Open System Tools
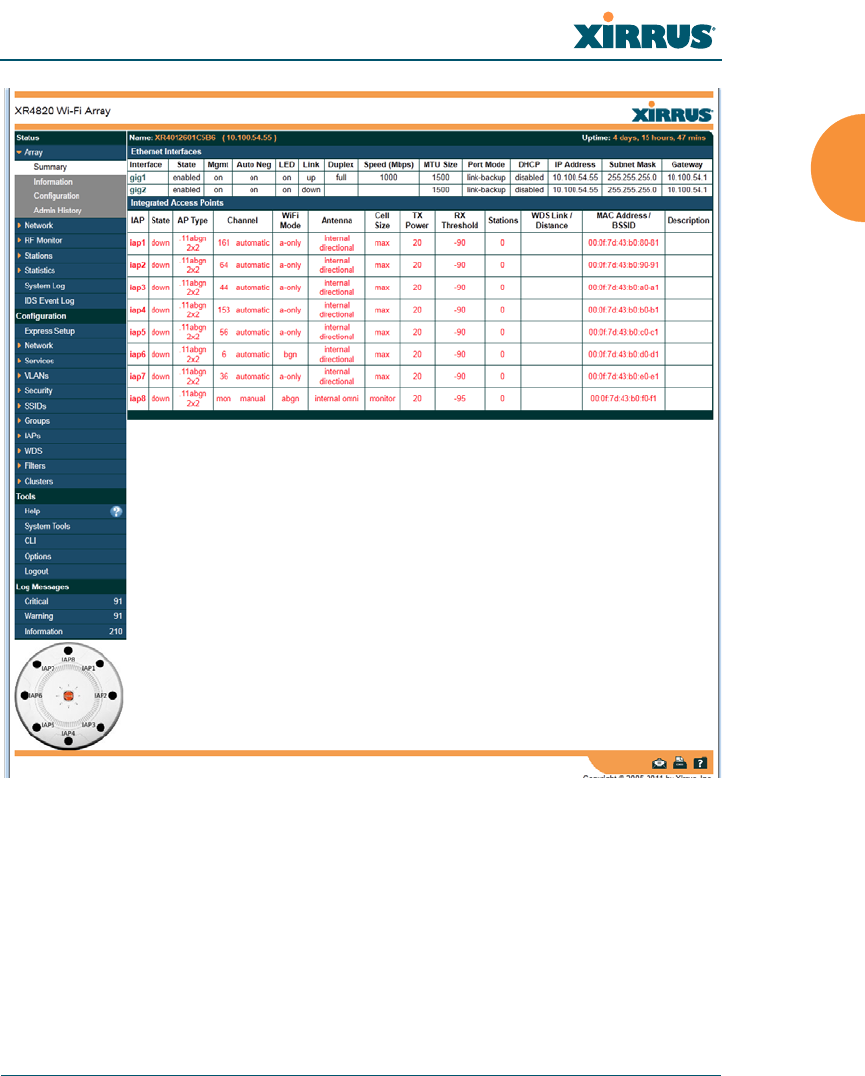Image resolution: width=865 pixels, height=1076 pixels. point(47,526)
